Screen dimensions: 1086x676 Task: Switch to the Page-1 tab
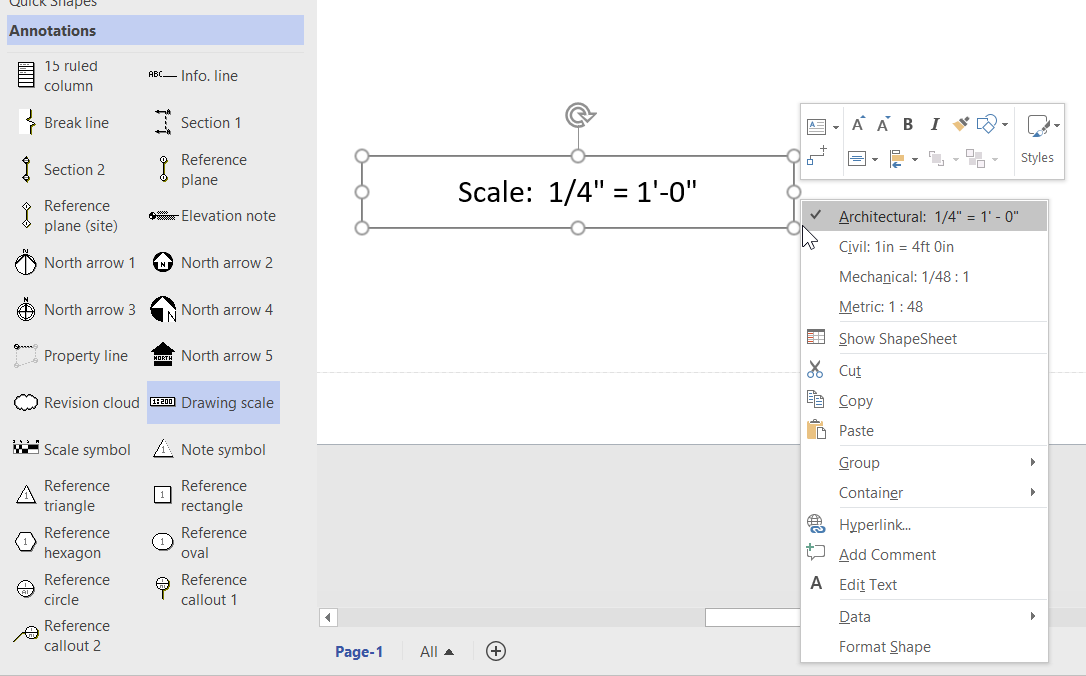click(359, 651)
